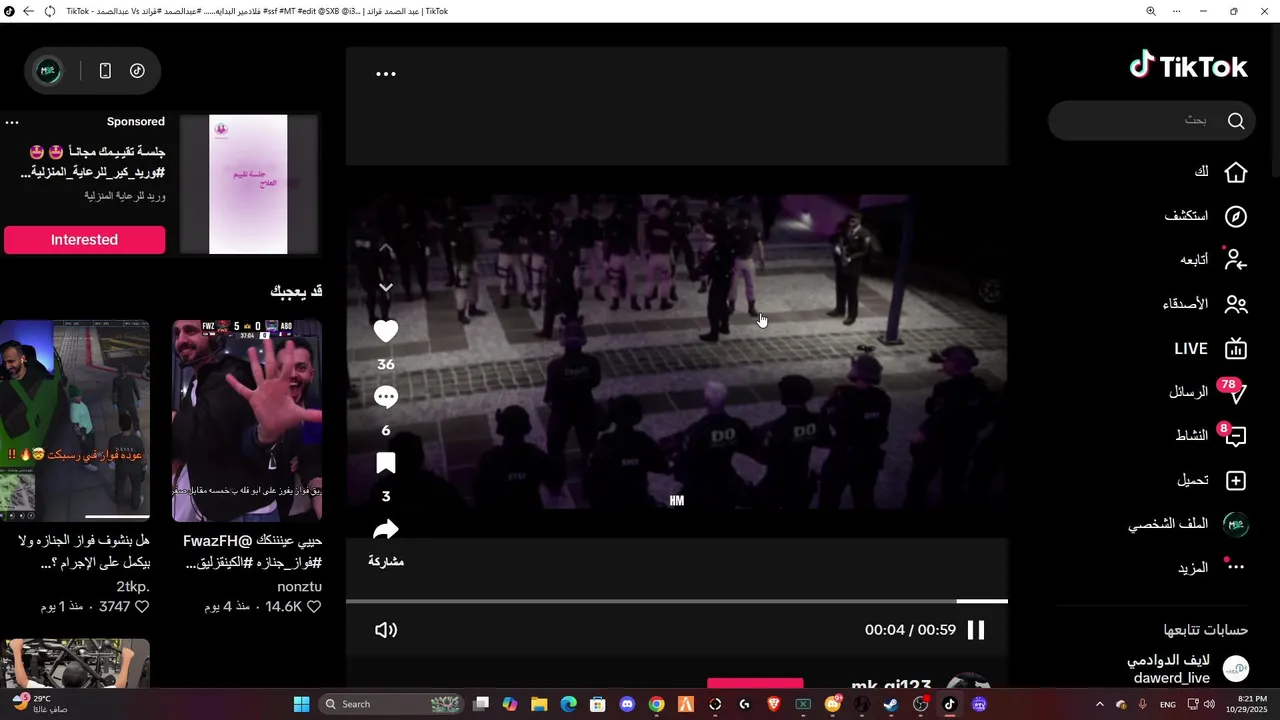
Task: Seek along the video progress bar
Action: (677, 601)
